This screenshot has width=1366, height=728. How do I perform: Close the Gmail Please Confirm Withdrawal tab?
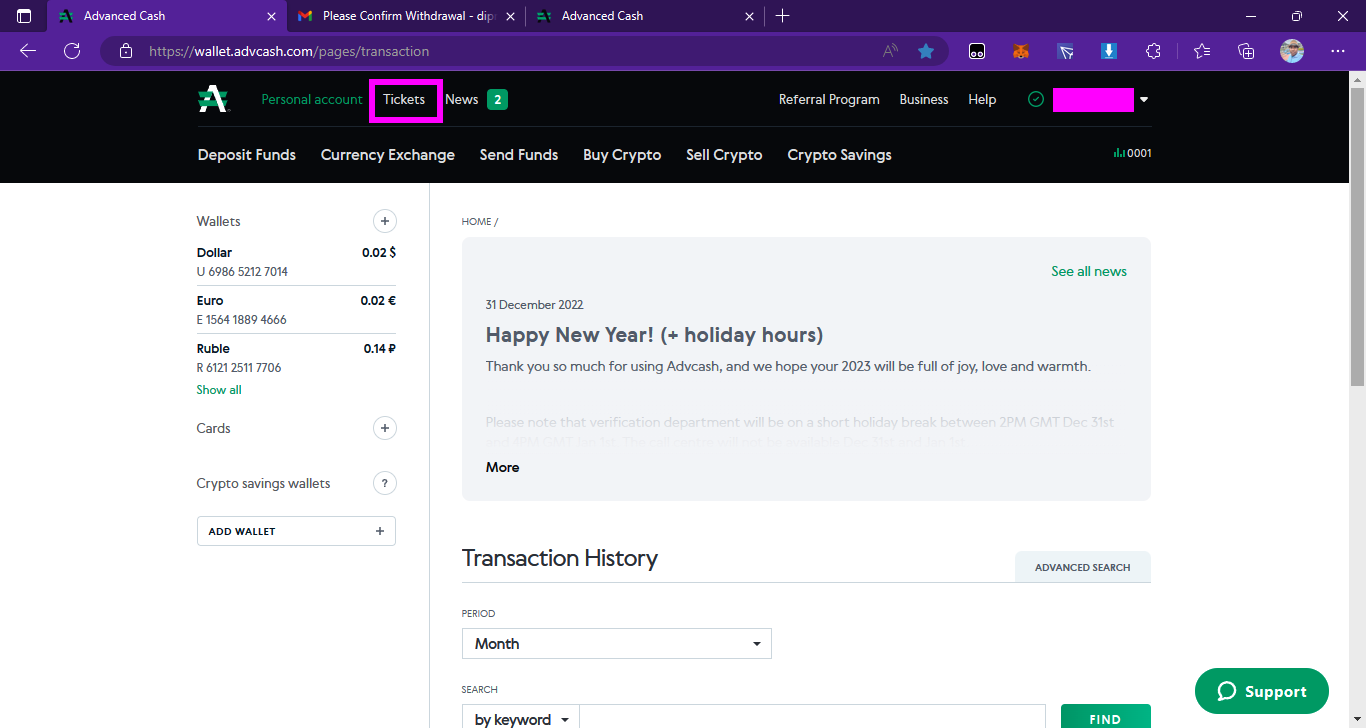(x=511, y=16)
